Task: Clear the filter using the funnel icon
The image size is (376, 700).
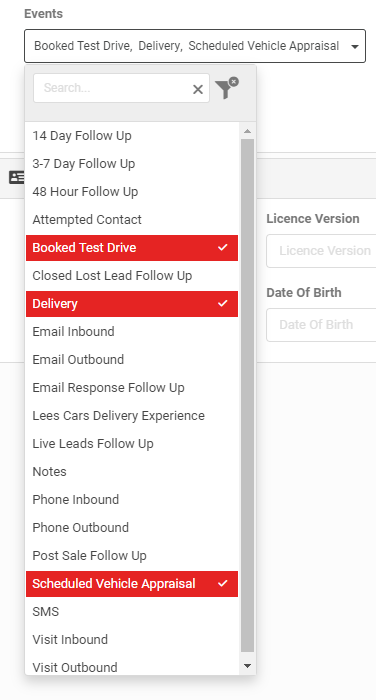Action: (x=226, y=88)
